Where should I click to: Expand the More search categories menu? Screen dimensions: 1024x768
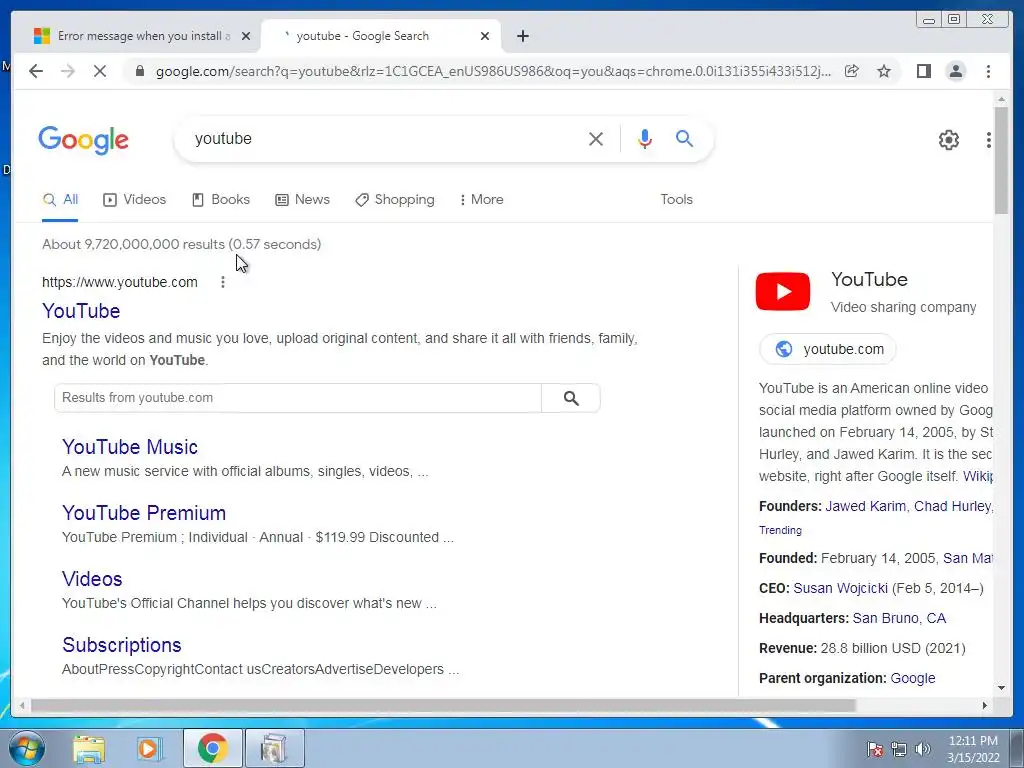pos(481,200)
